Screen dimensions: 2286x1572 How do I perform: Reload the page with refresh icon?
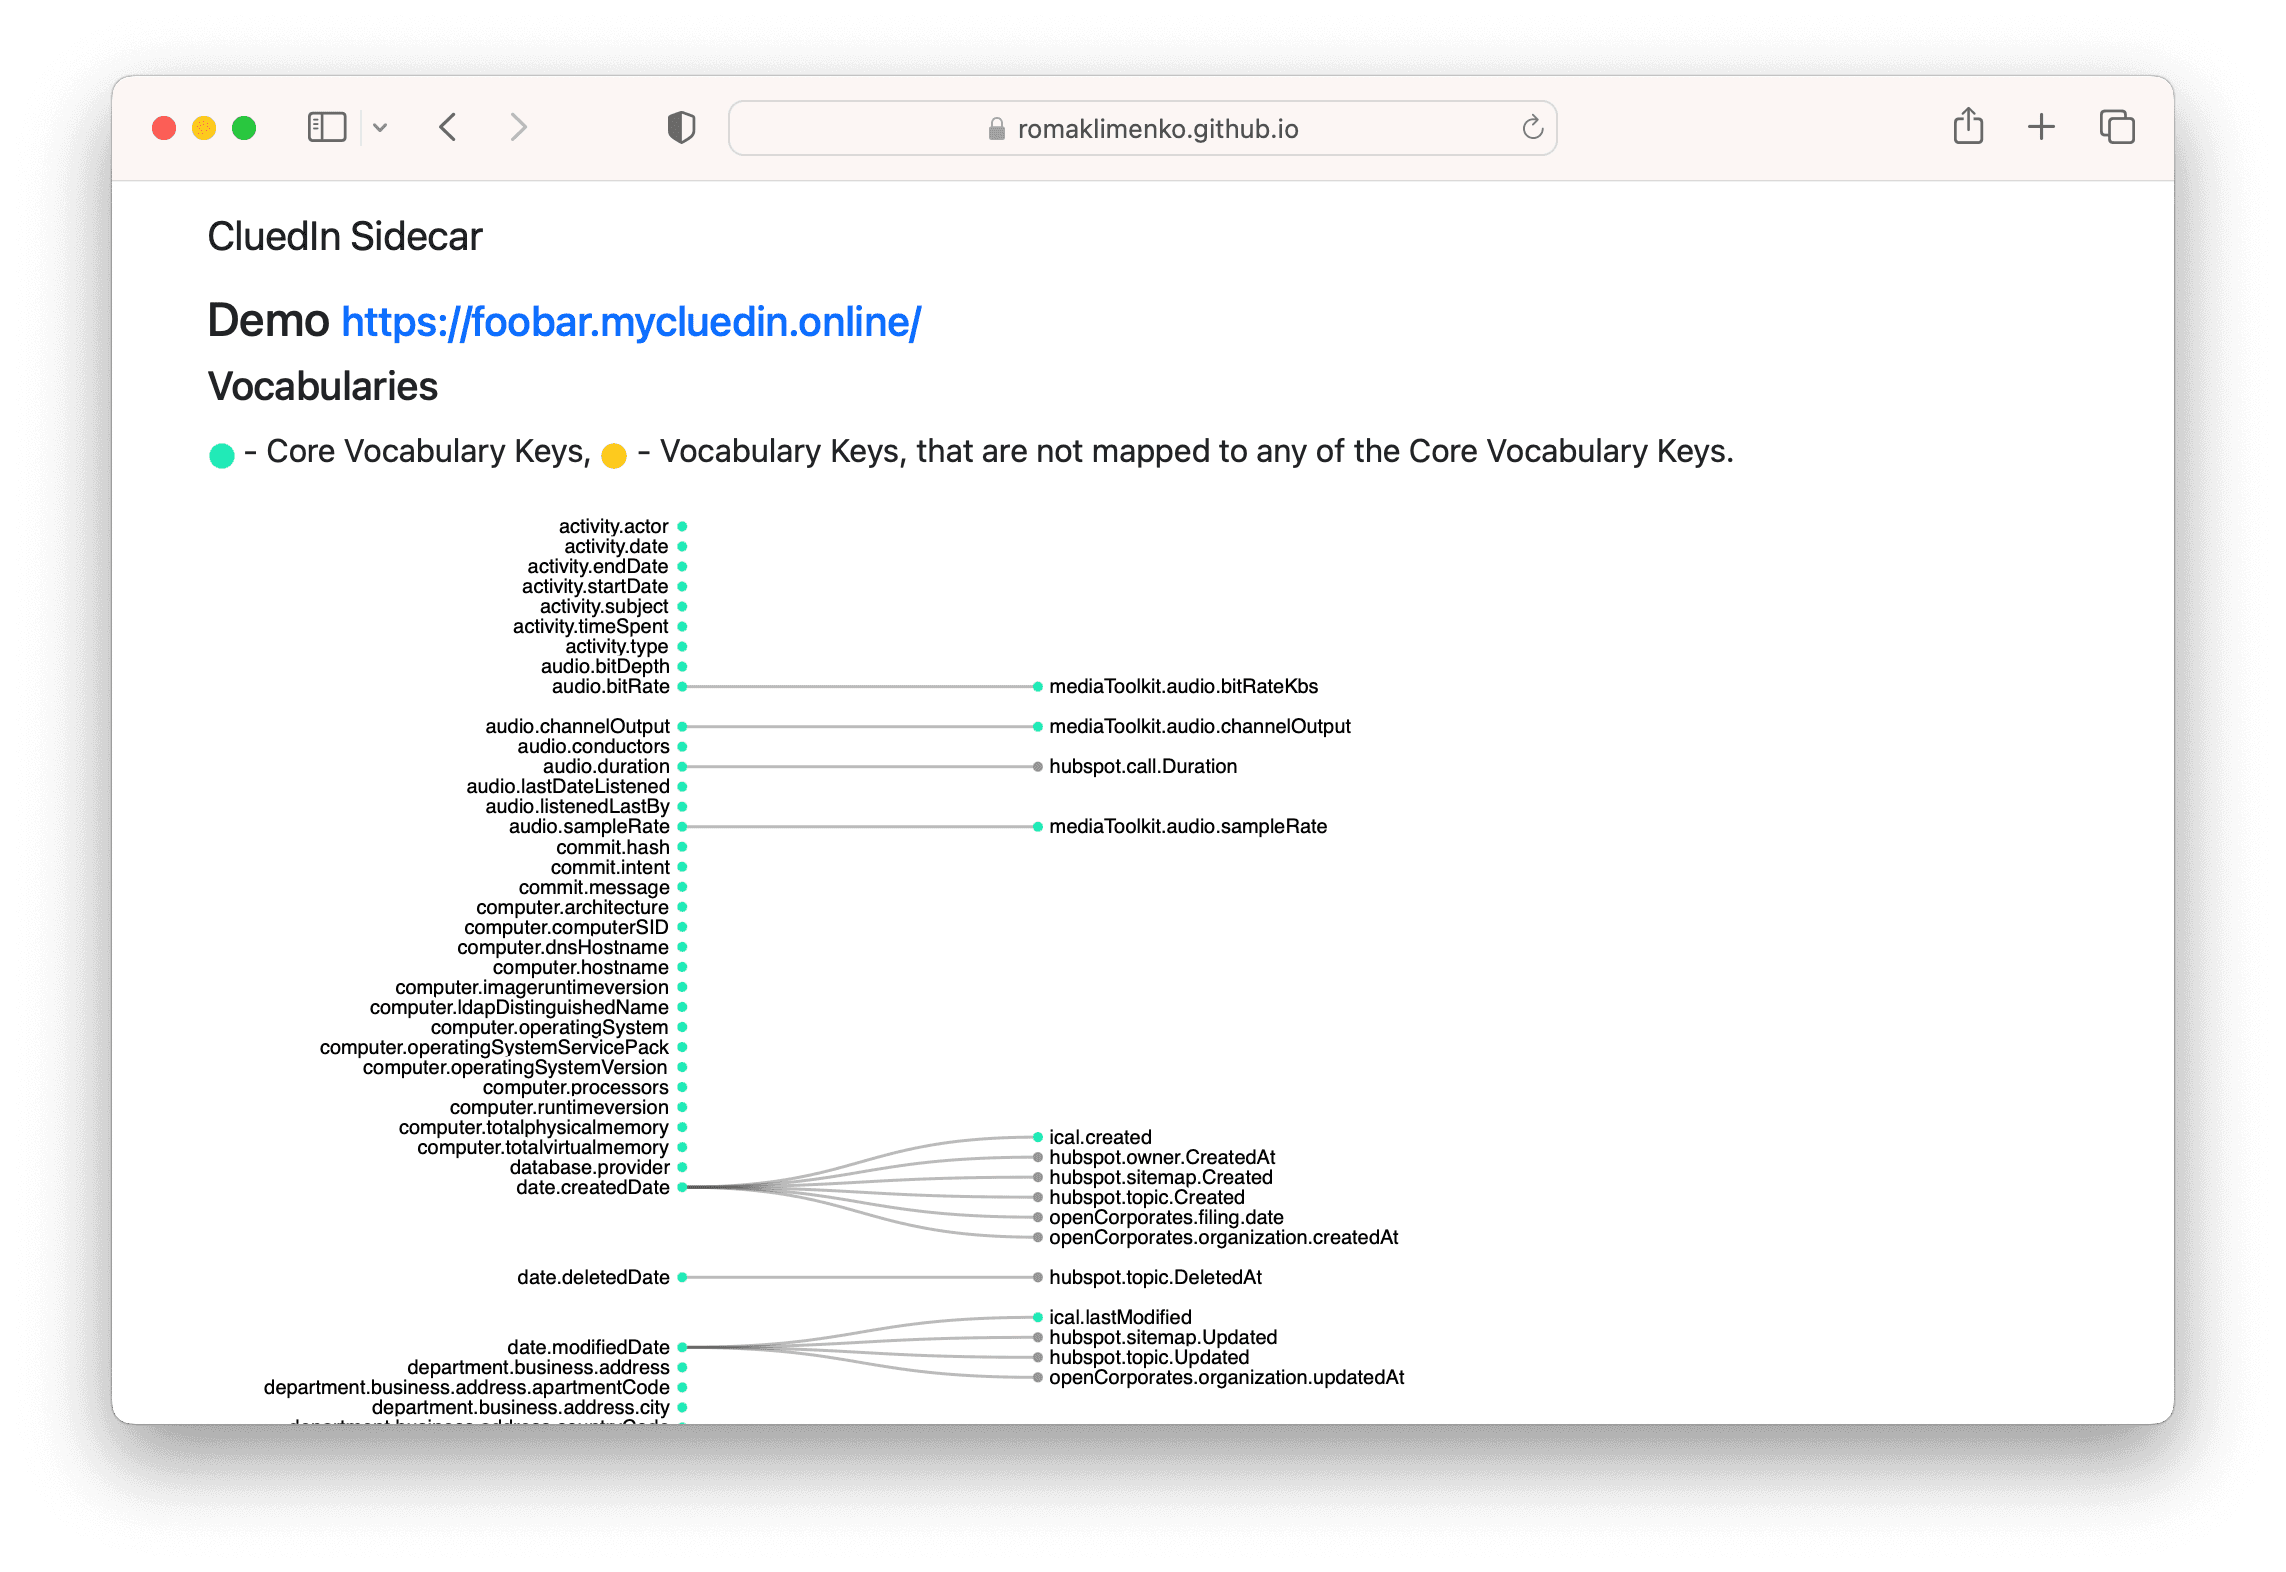click(x=1532, y=128)
